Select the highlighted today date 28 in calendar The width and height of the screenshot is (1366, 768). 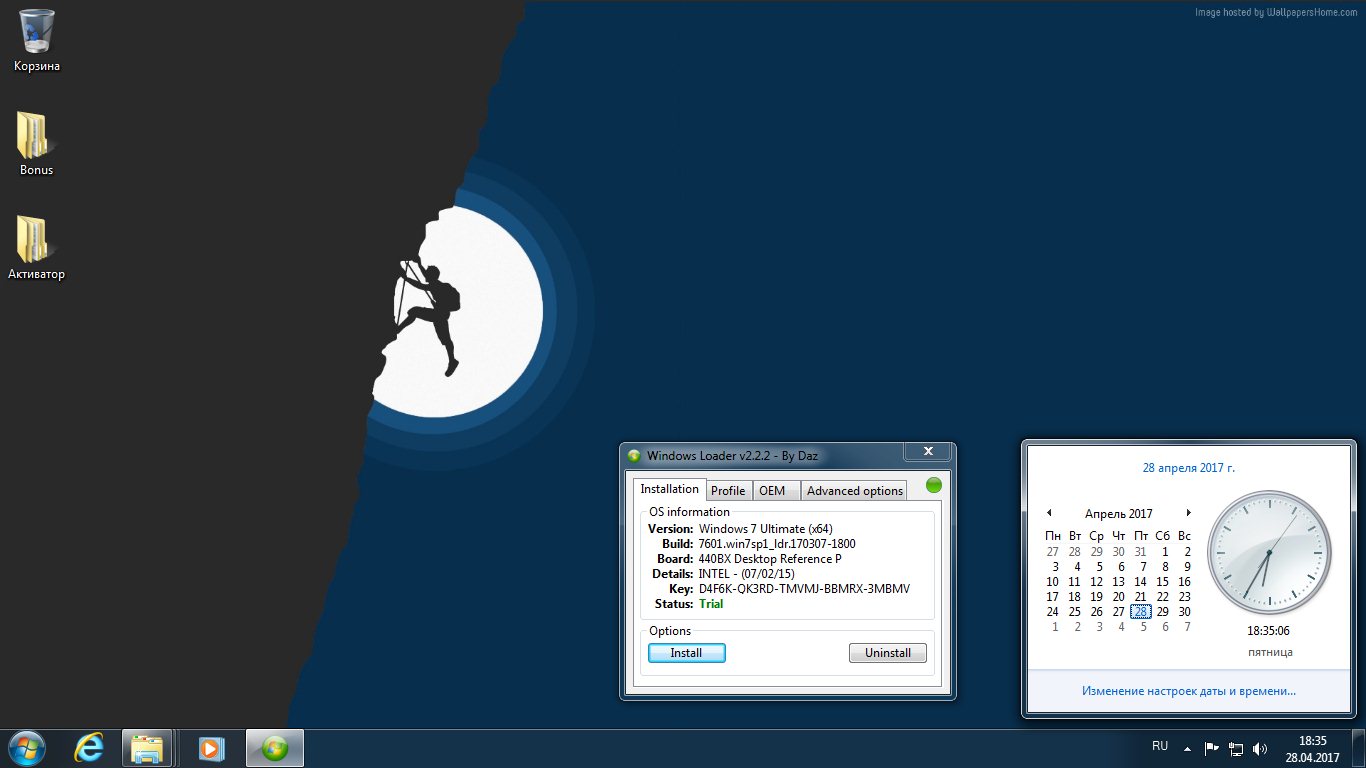1141,612
